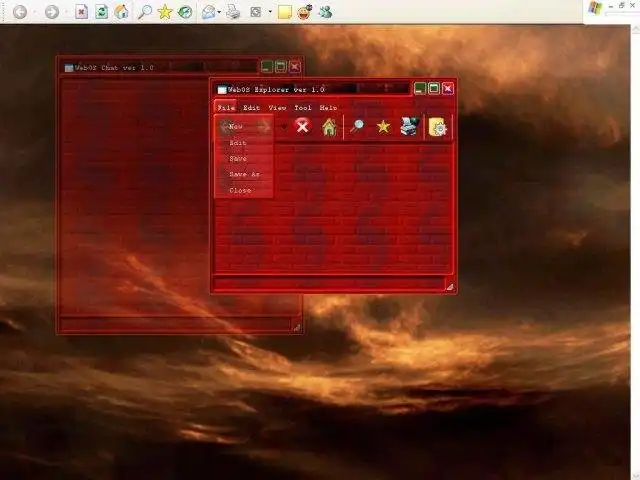The width and height of the screenshot is (640, 480).
Task: Click the WebOS Chat resize grip
Action: tap(297, 328)
